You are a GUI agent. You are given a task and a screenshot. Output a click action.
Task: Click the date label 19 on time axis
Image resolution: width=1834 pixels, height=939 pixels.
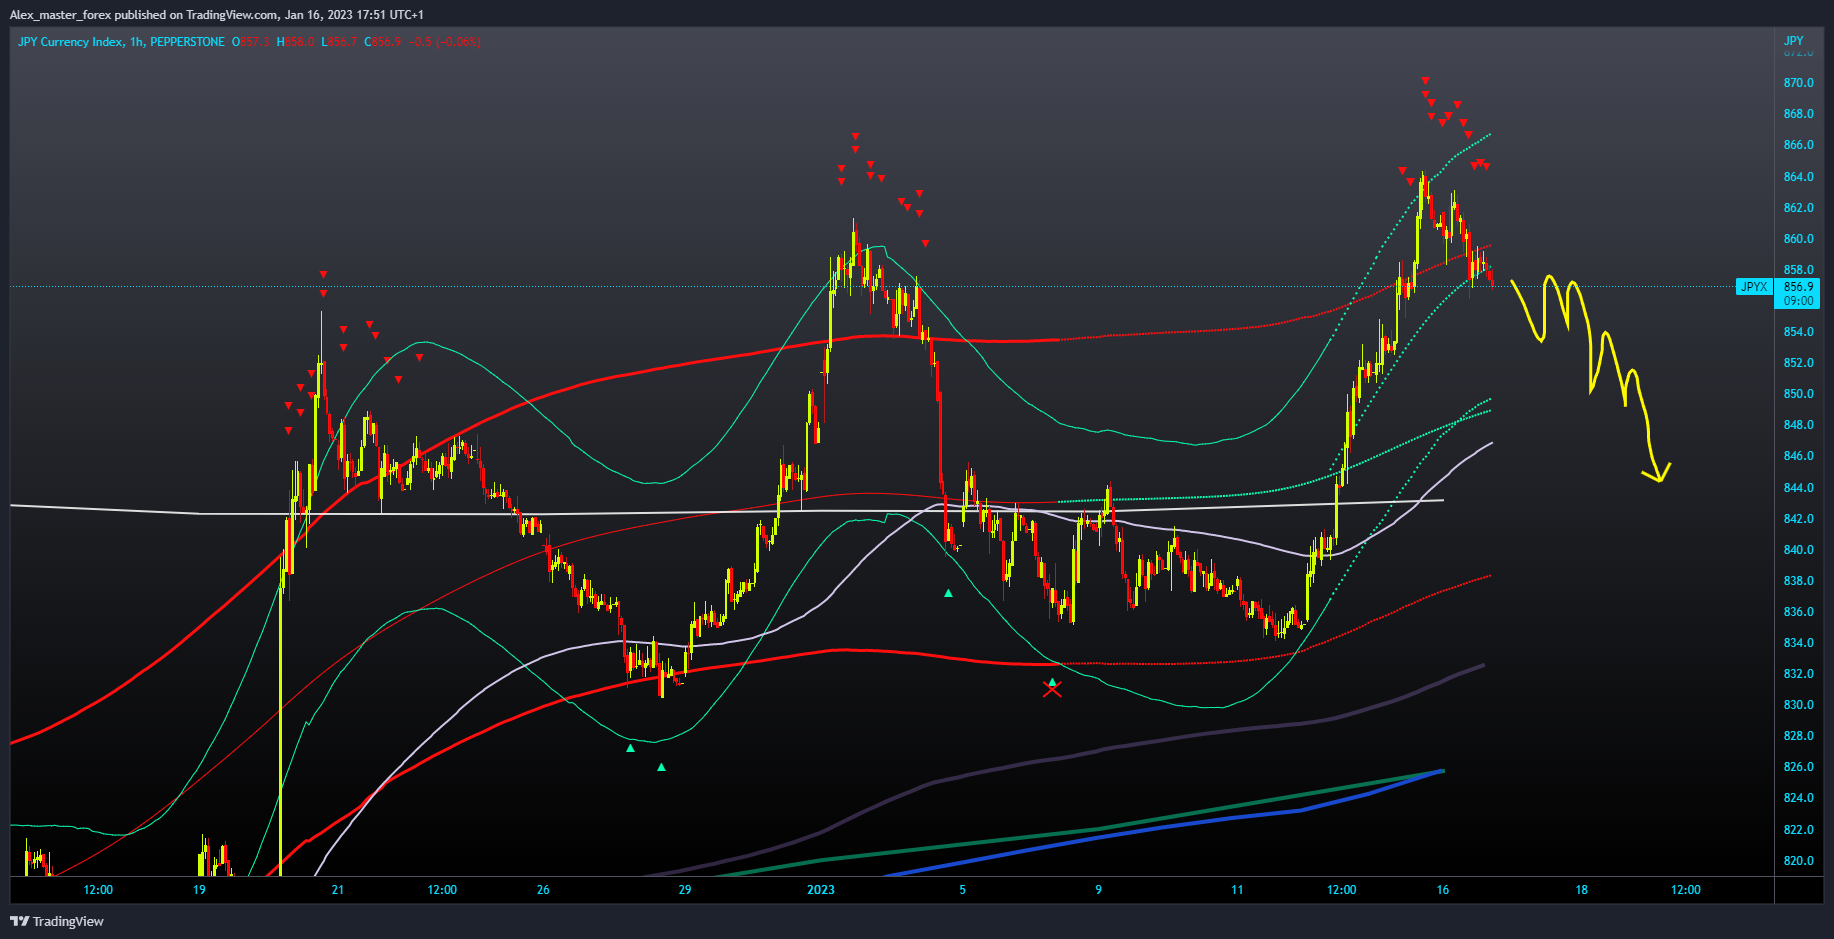tap(199, 890)
